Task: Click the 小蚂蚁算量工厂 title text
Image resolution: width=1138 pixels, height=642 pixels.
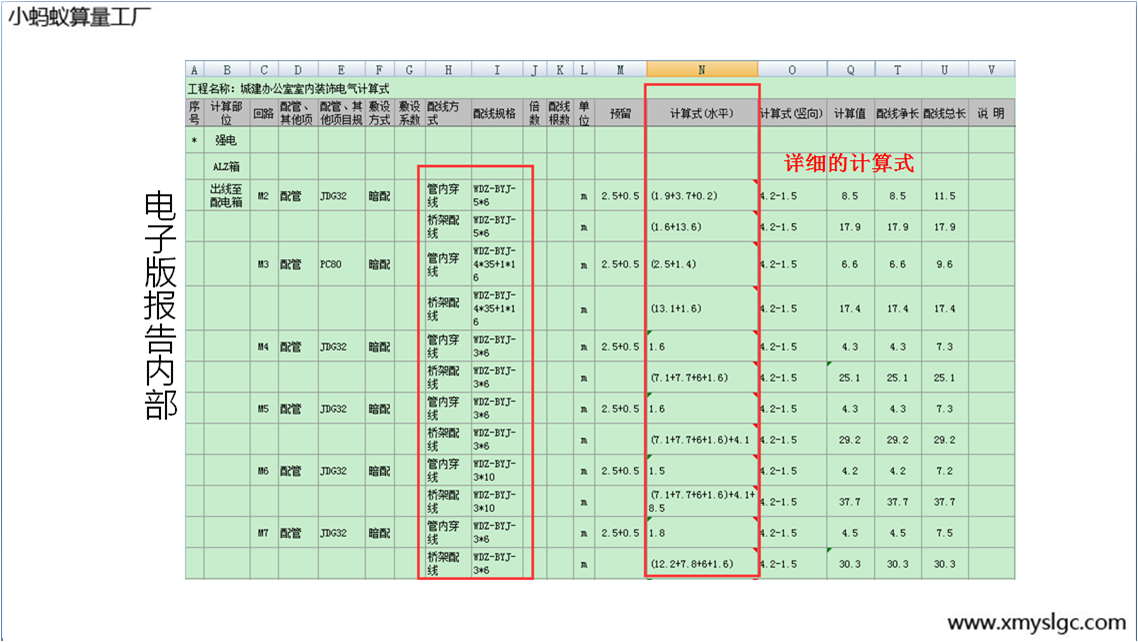Action: pos(80,18)
